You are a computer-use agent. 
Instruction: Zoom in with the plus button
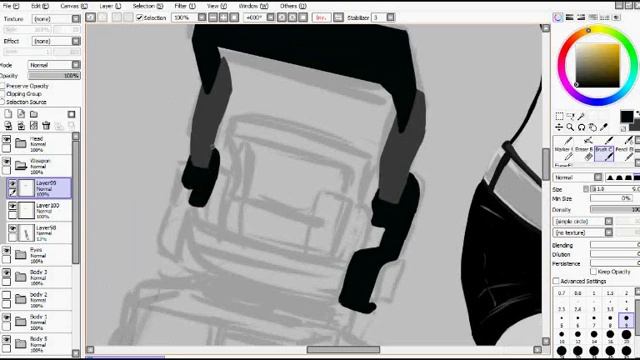click(224, 18)
